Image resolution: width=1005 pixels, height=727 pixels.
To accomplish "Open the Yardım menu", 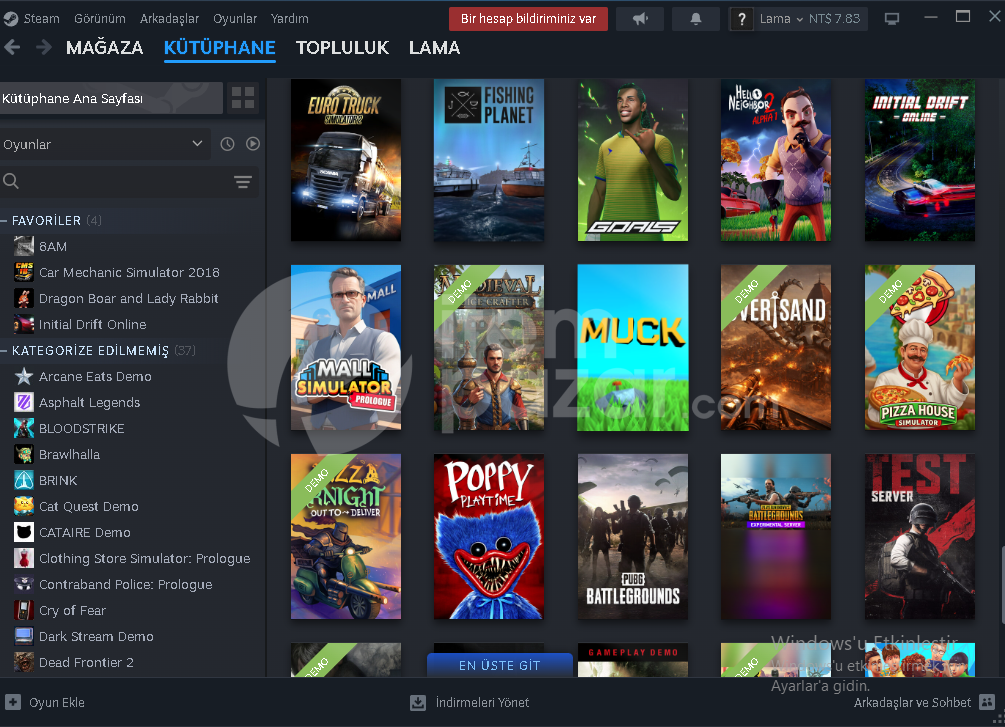I will click(290, 19).
